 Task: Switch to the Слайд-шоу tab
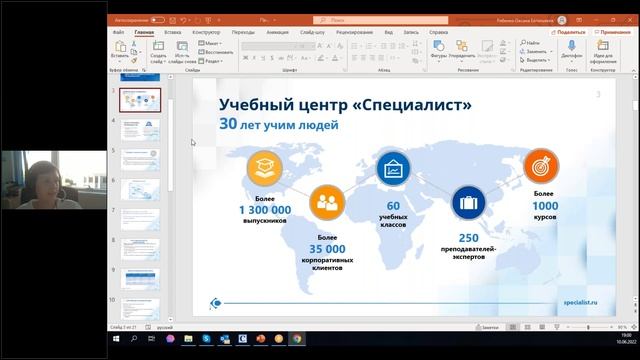pos(312,32)
